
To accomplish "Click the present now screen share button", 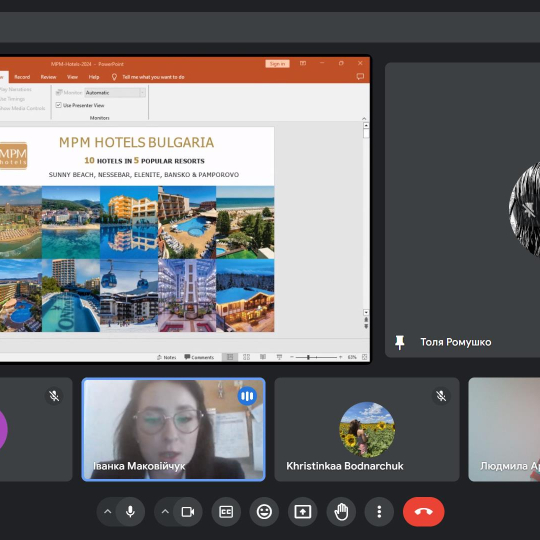I will pos(303,512).
